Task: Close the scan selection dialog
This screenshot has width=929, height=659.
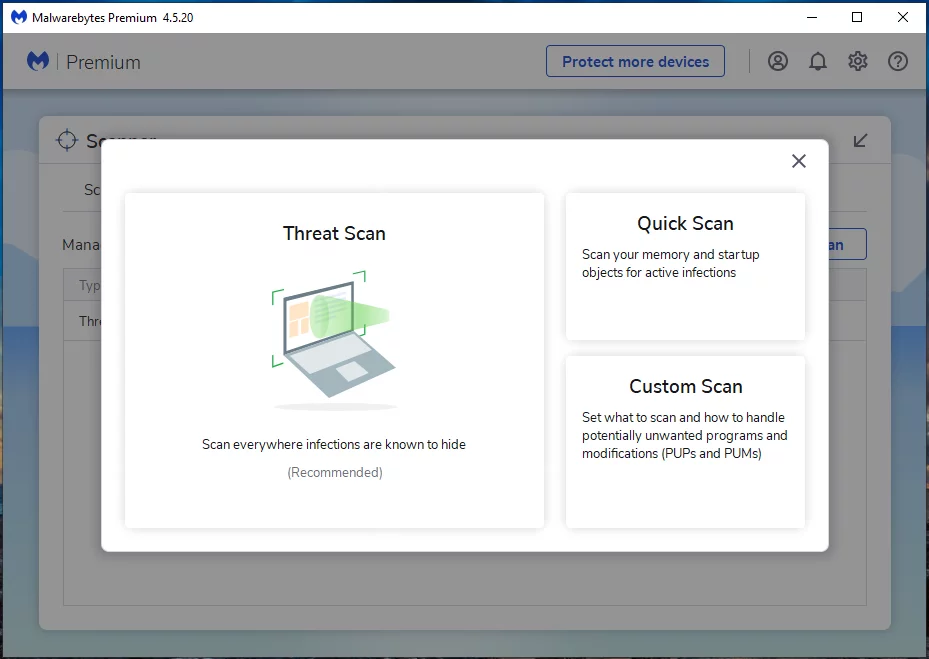Action: [798, 161]
